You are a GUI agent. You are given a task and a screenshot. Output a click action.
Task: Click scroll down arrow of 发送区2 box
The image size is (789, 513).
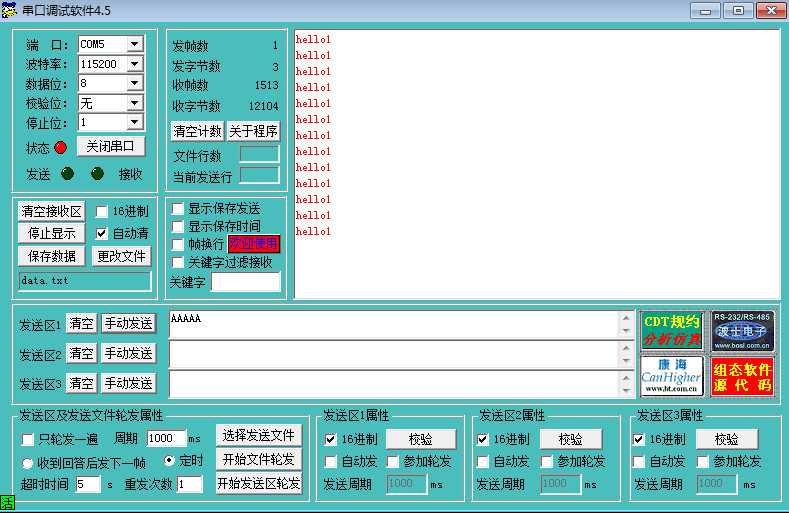point(626,360)
